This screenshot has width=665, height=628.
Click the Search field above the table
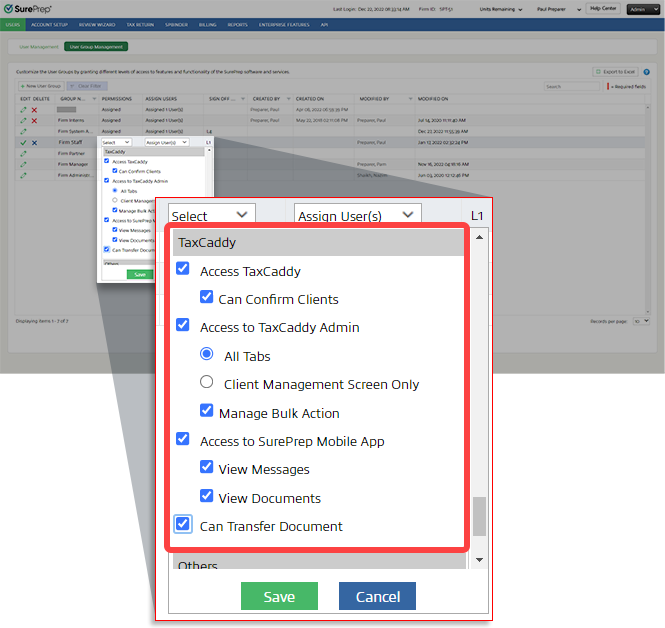pos(571,87)
